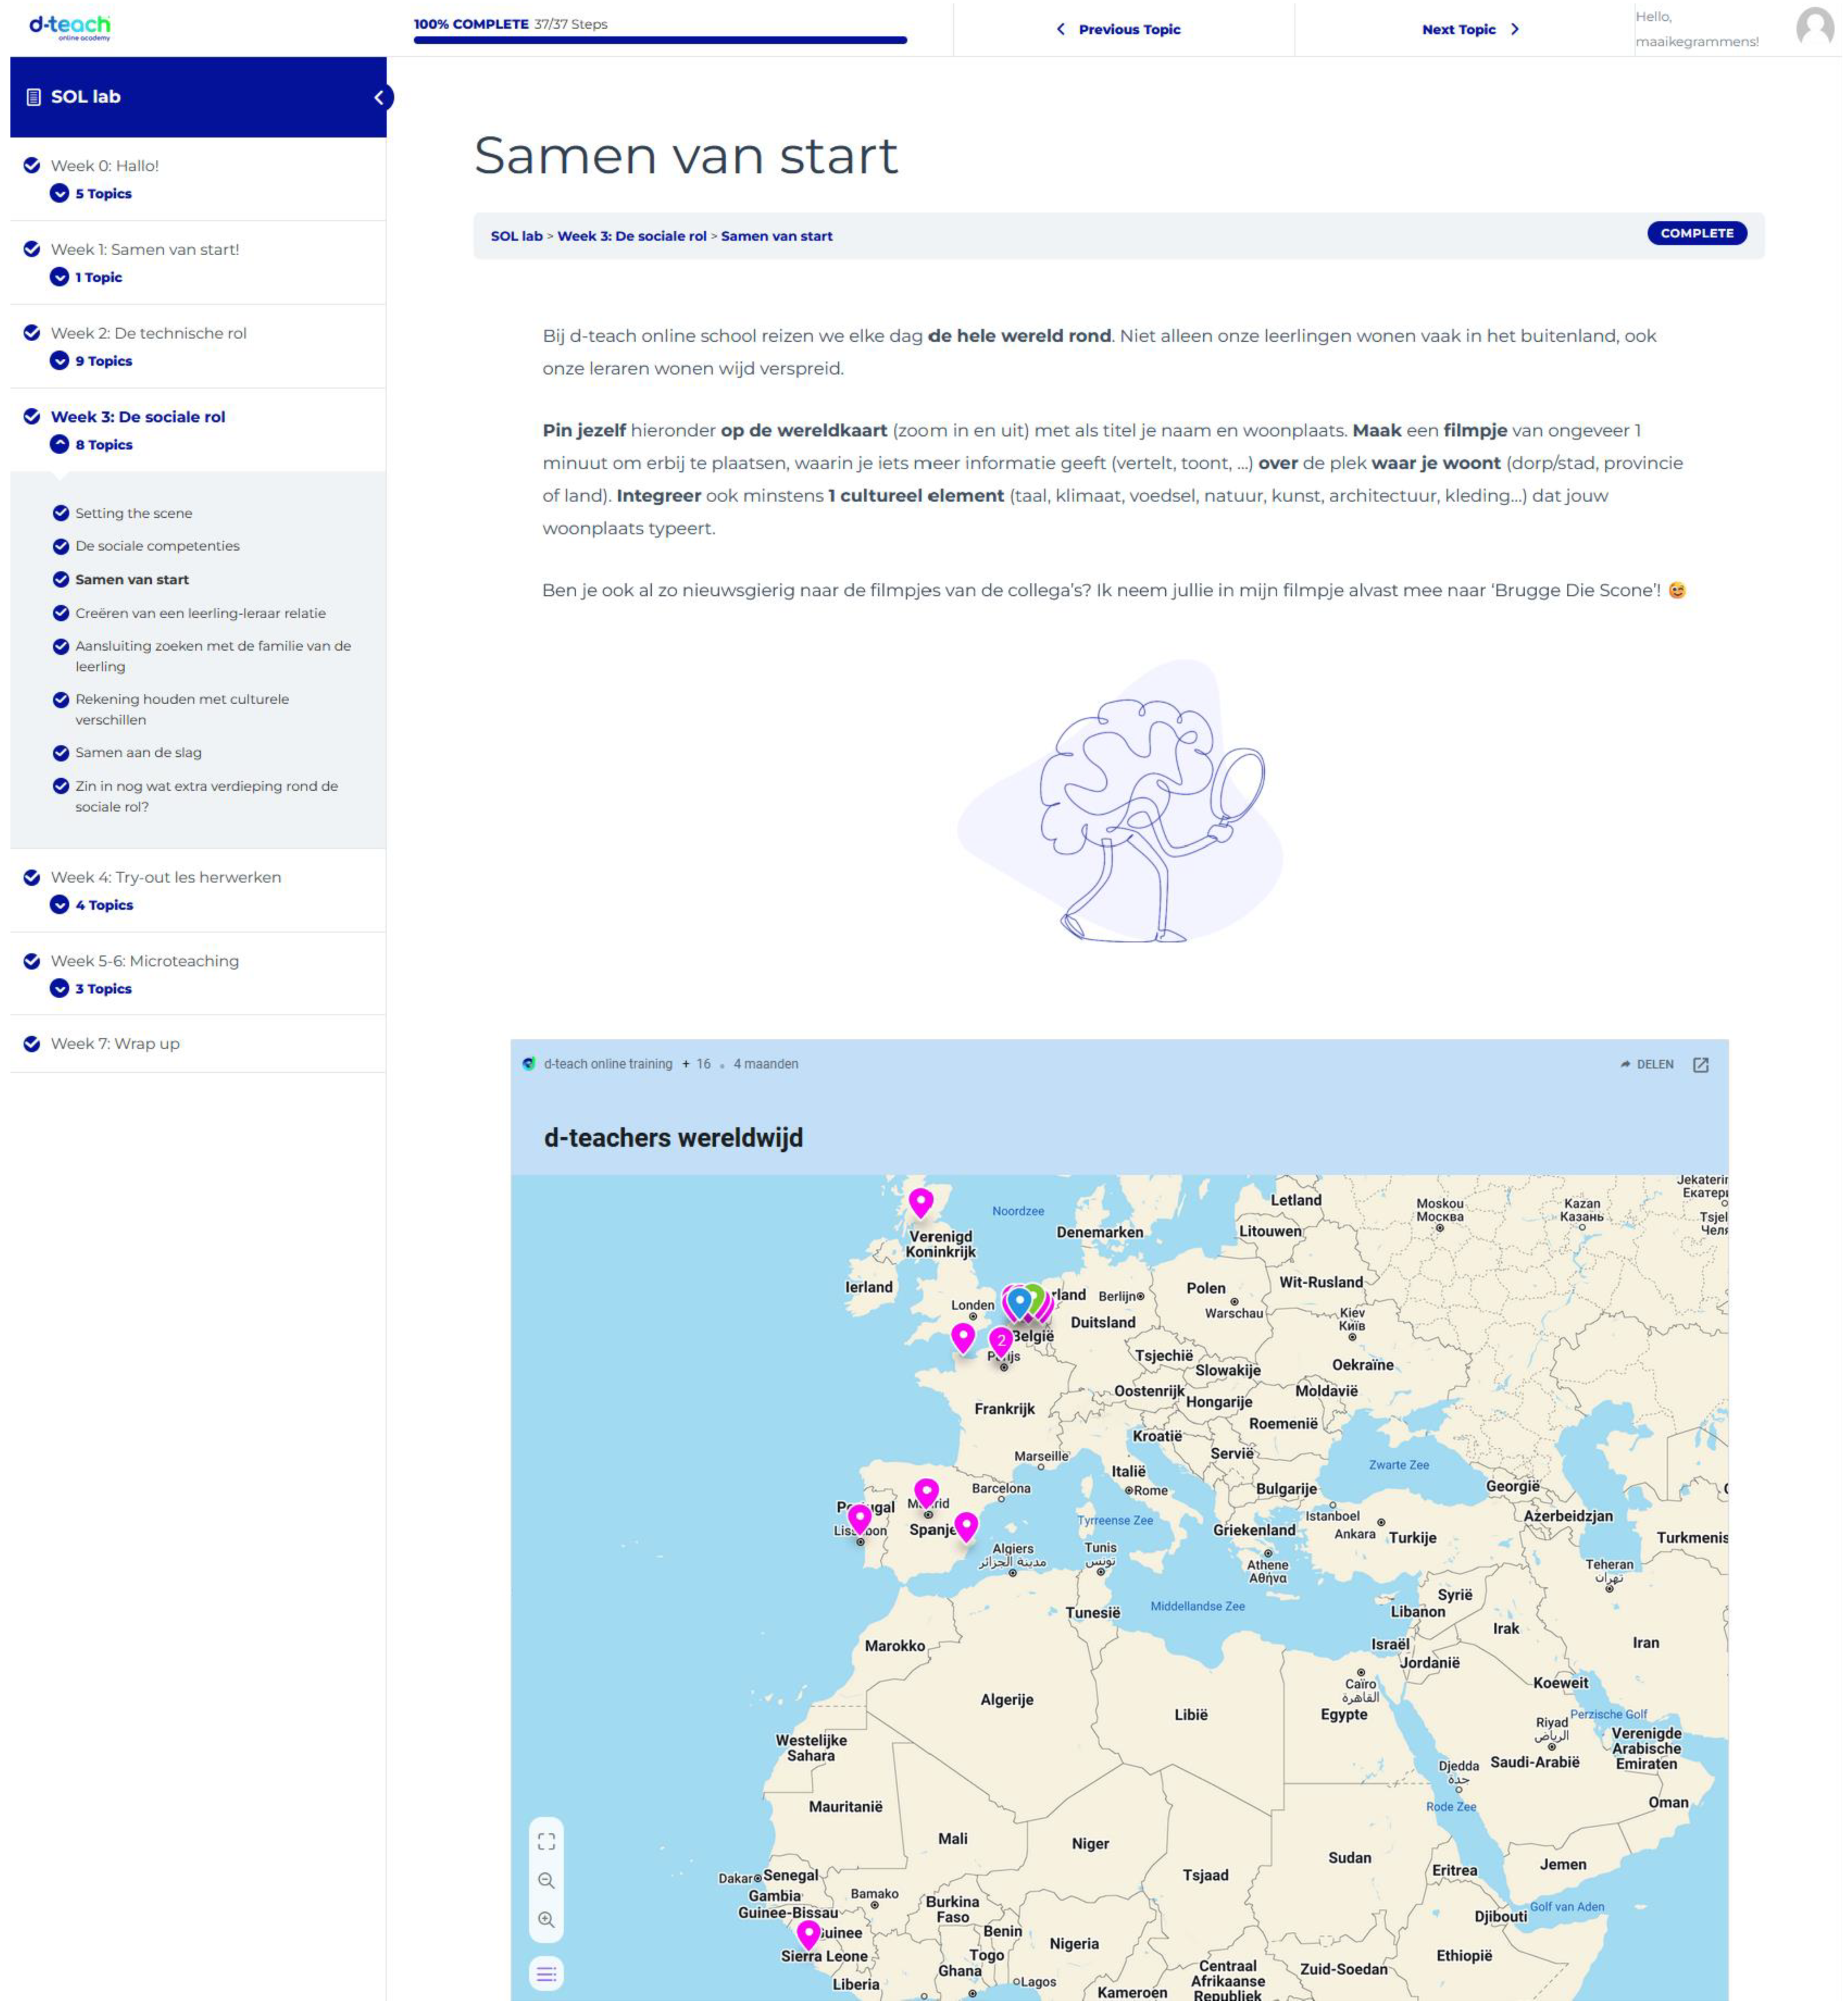Click the pin on southeastern Spain coast
The width and height of the screenshot is (1848, 2010).
click(x=966, y=1526)
